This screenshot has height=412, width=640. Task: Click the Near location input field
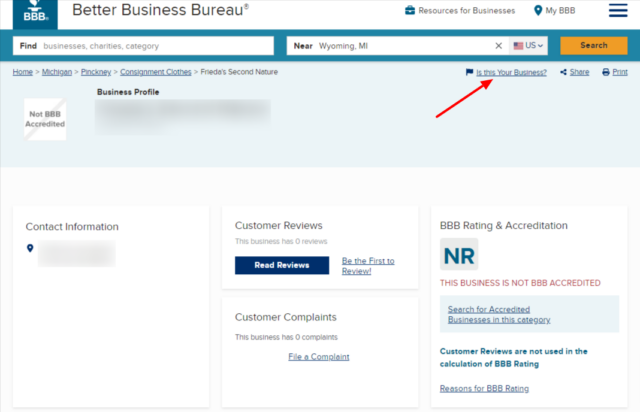tap(400, 46)
